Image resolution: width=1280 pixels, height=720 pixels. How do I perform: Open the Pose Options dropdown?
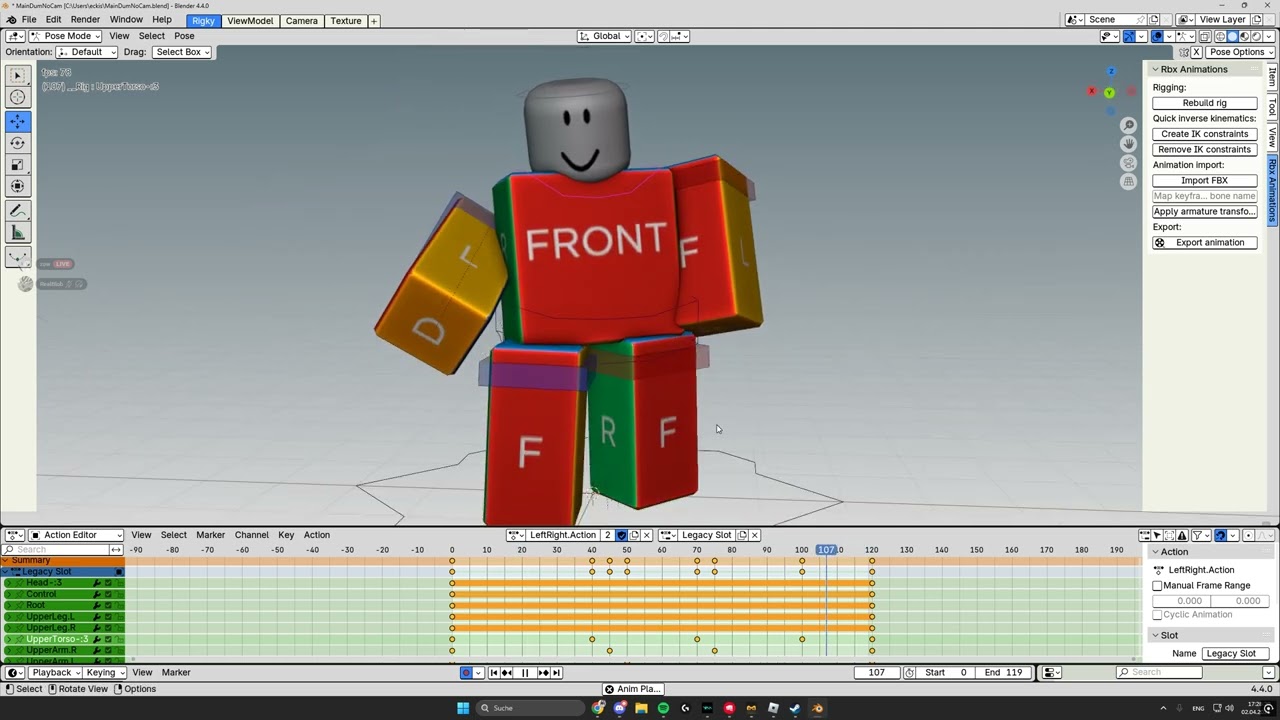click(x=1241, y=52)
